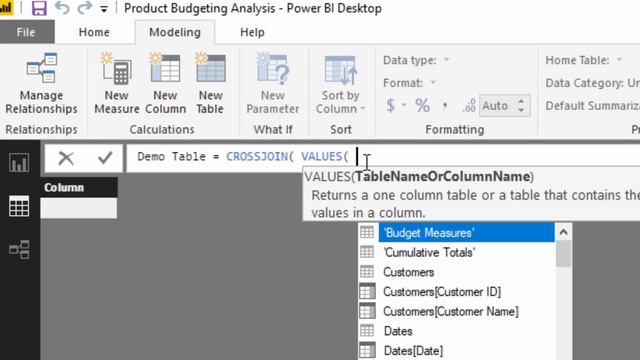
Task: Click the table icon beside Customers
Action: click(x=367, y=271)
